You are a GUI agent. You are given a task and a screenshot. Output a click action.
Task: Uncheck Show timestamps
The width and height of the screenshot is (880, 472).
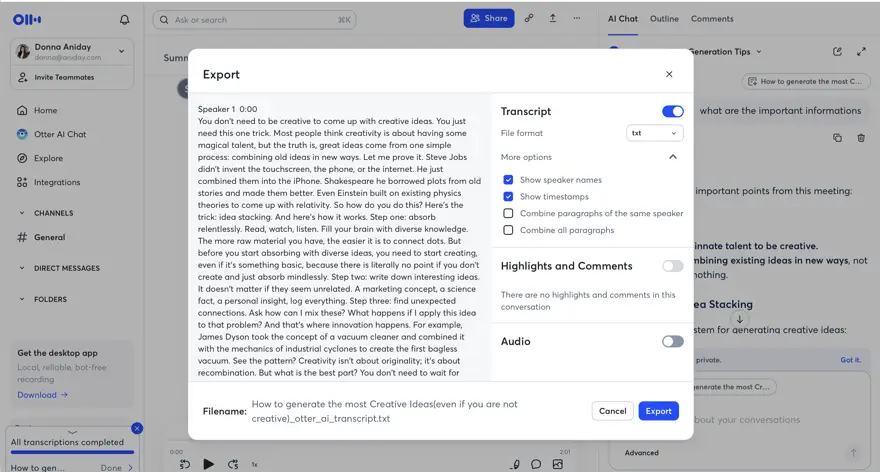[x=508, y=196]
